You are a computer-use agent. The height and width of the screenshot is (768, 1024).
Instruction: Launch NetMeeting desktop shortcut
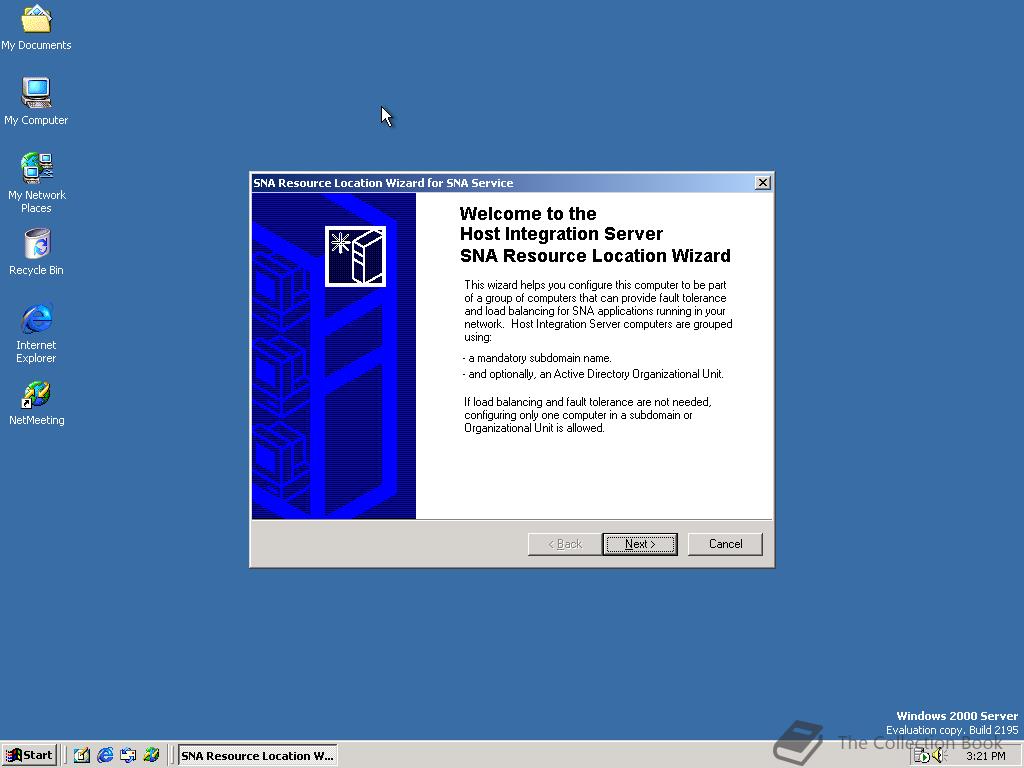point(36,403)
